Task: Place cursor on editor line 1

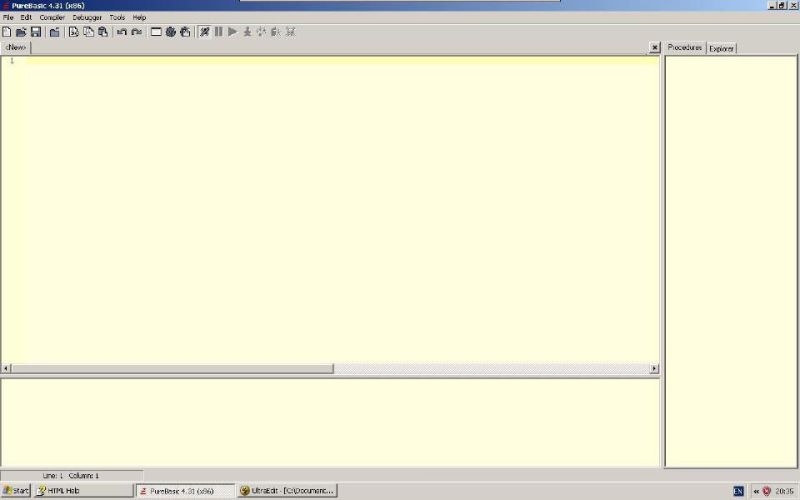Action: pyautogui.click(x=342, y=61)
